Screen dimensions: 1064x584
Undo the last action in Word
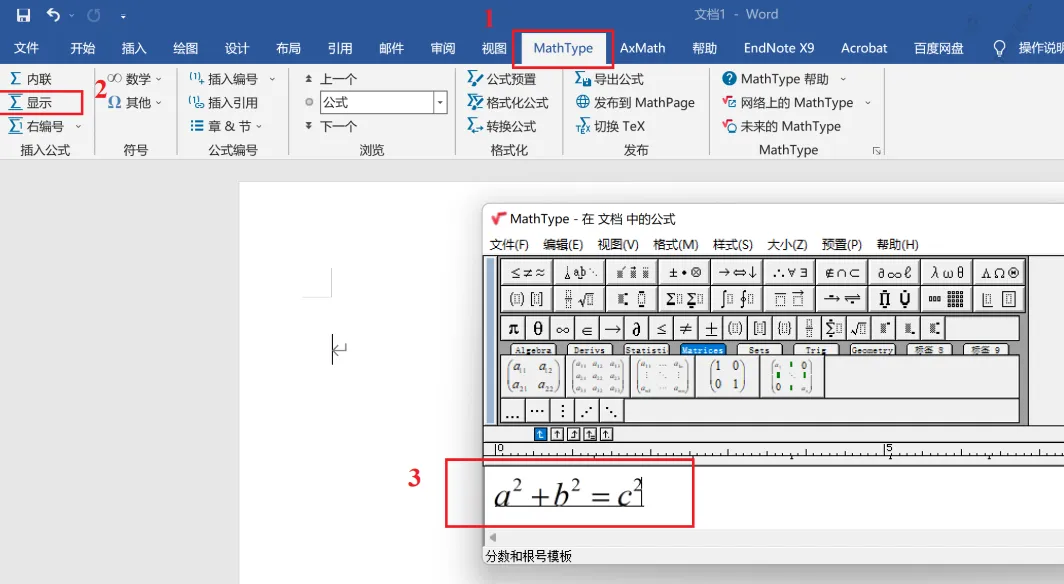tap(53, 15)
